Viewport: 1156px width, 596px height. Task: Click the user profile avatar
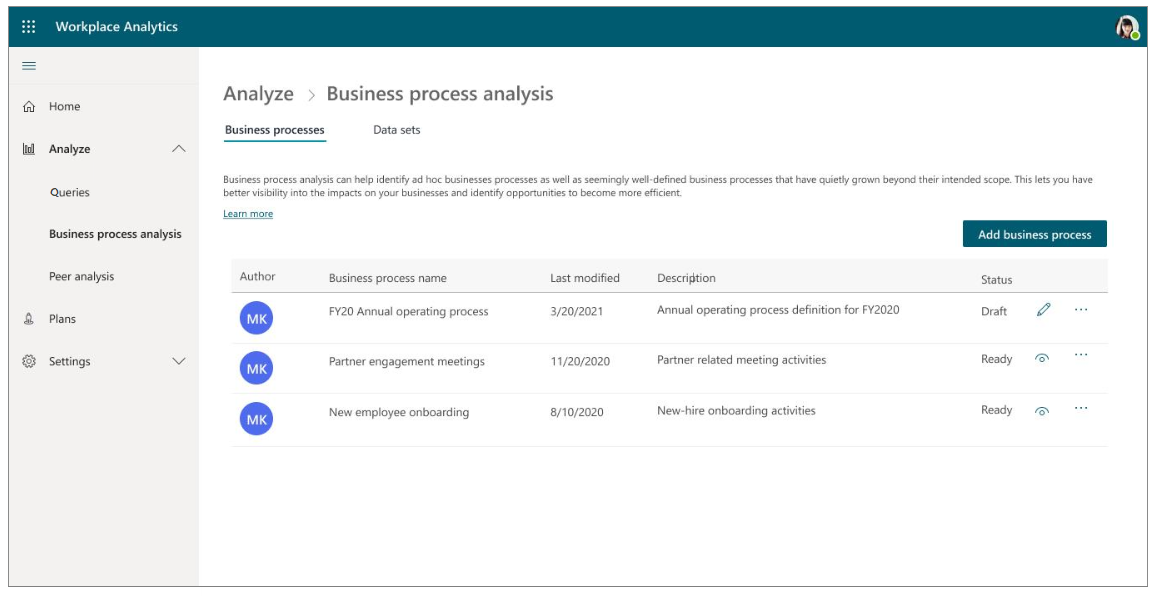[x=1127, y=26]
